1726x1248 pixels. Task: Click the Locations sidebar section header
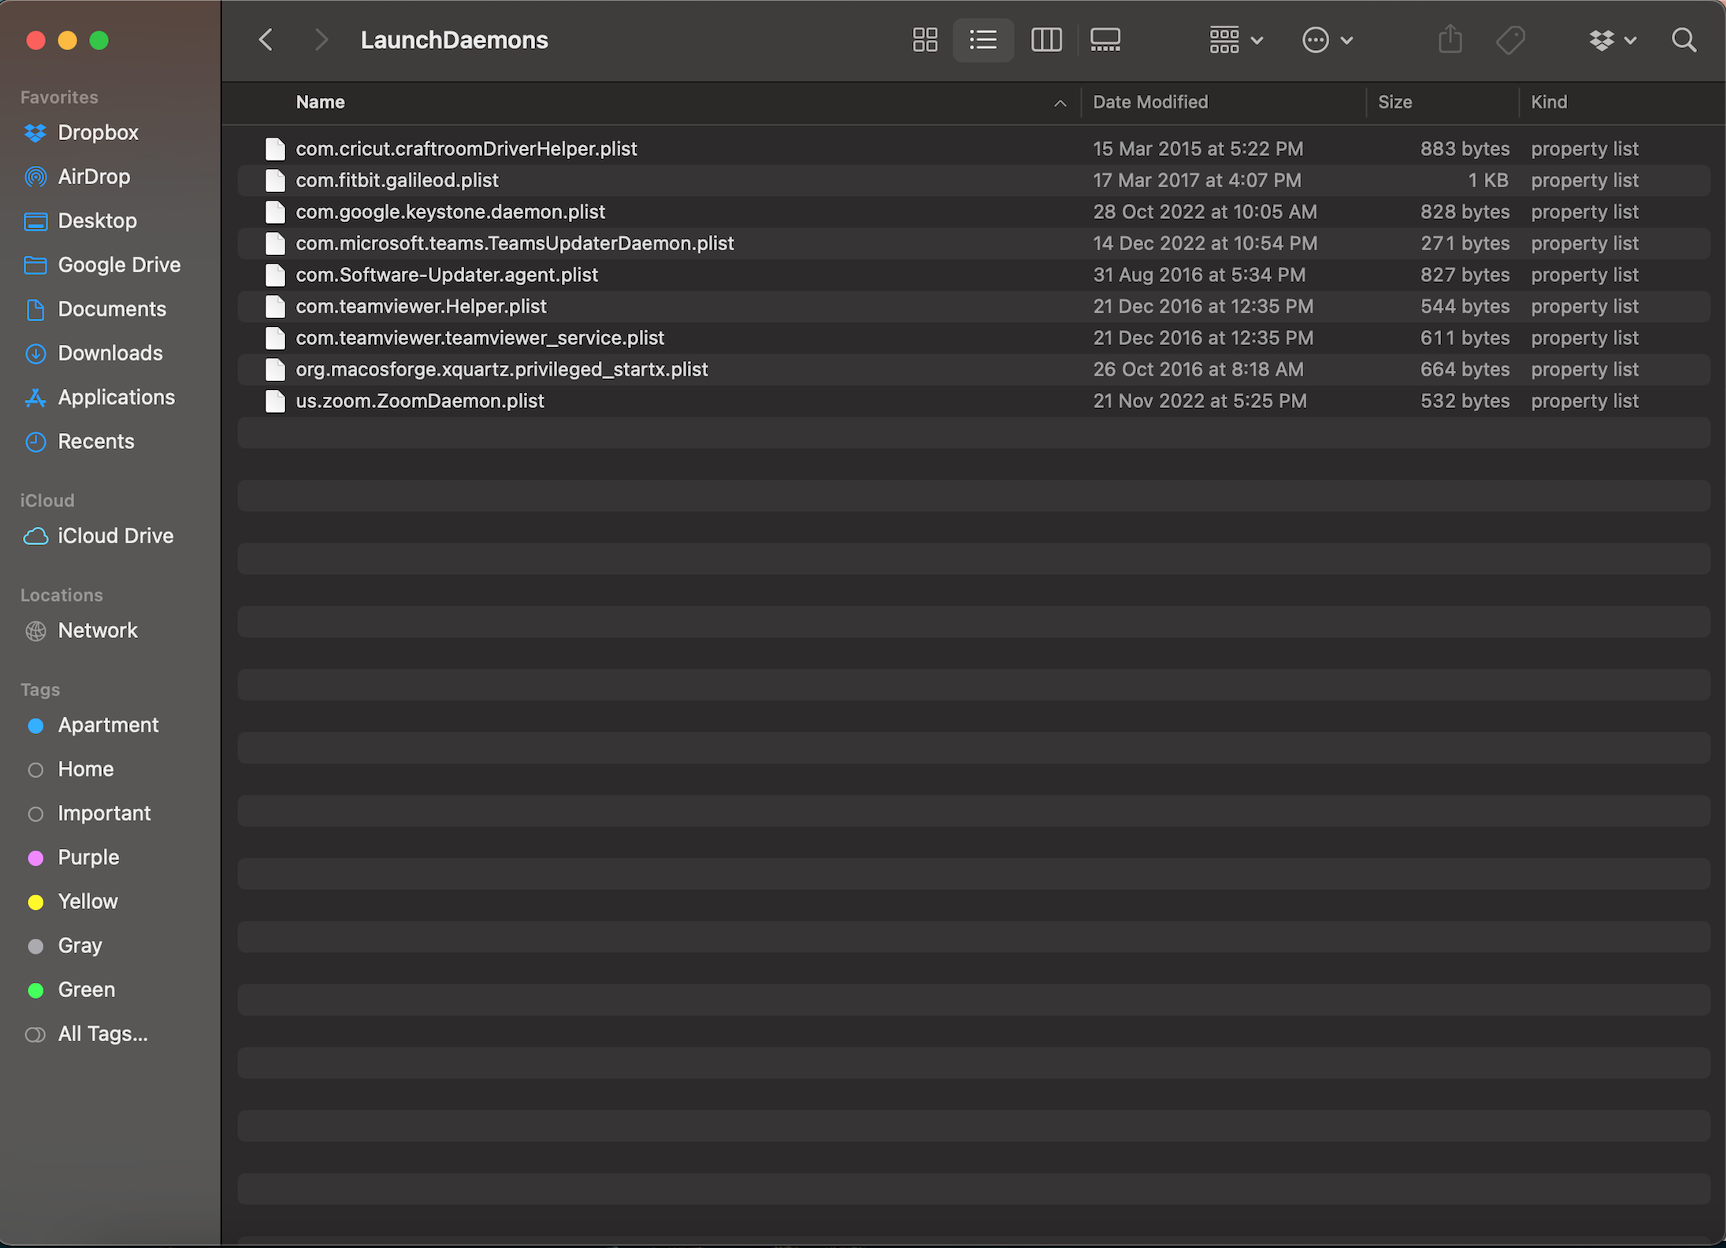61,595
